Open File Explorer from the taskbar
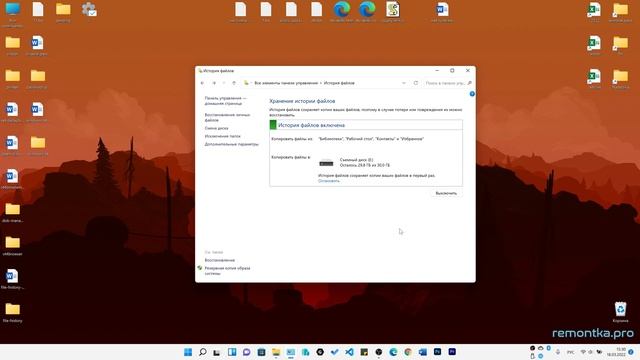Viewport: 640px width, 360px height. coord(276,352)
